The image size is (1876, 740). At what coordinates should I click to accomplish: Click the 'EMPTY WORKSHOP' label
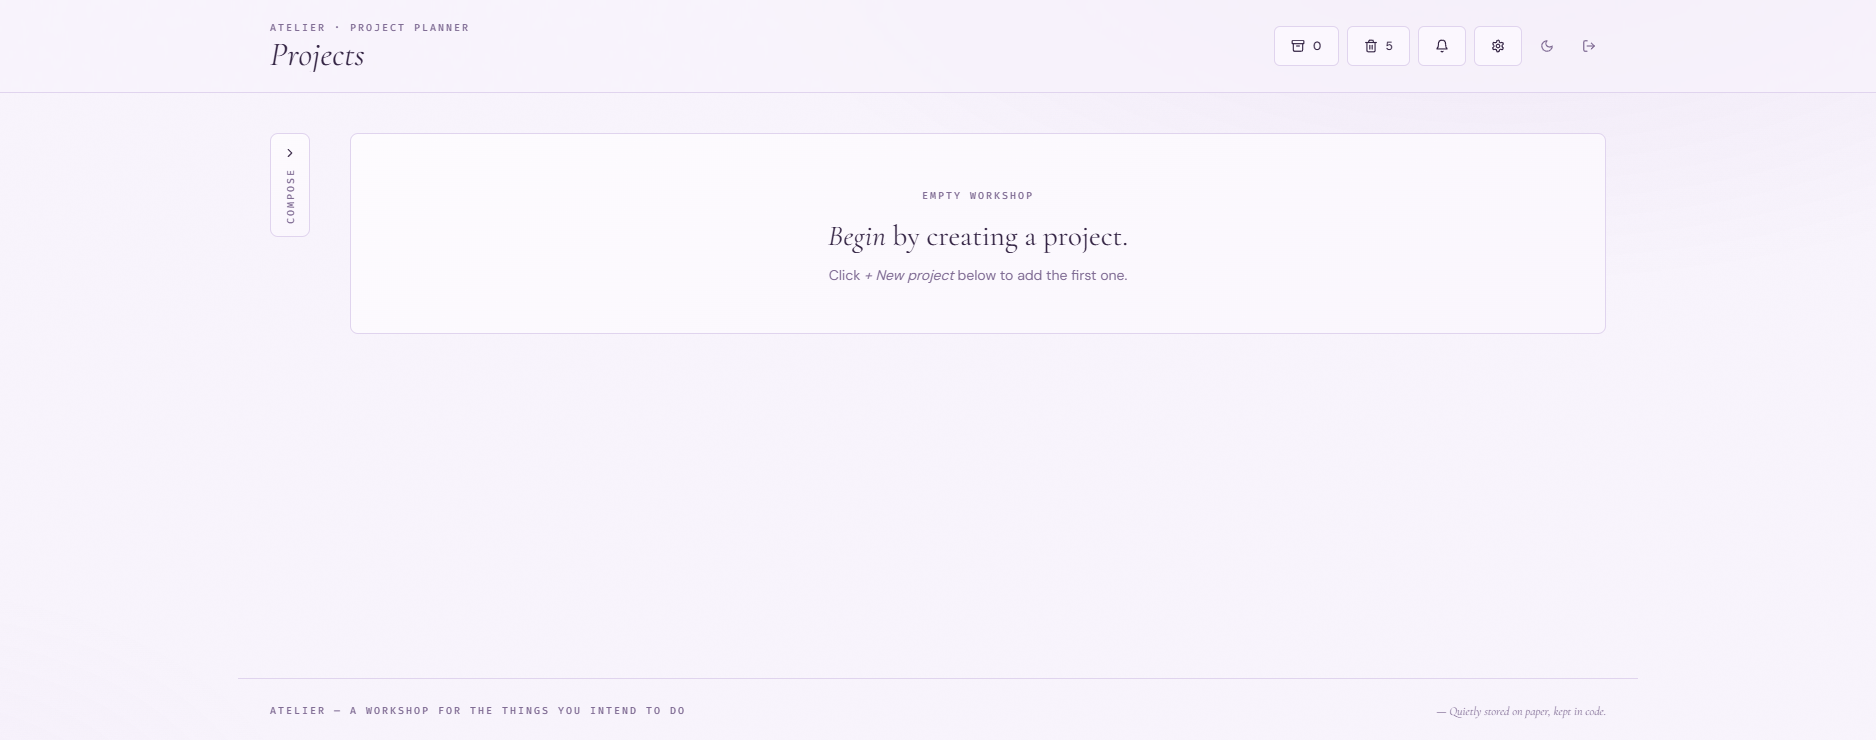(977, 196)
